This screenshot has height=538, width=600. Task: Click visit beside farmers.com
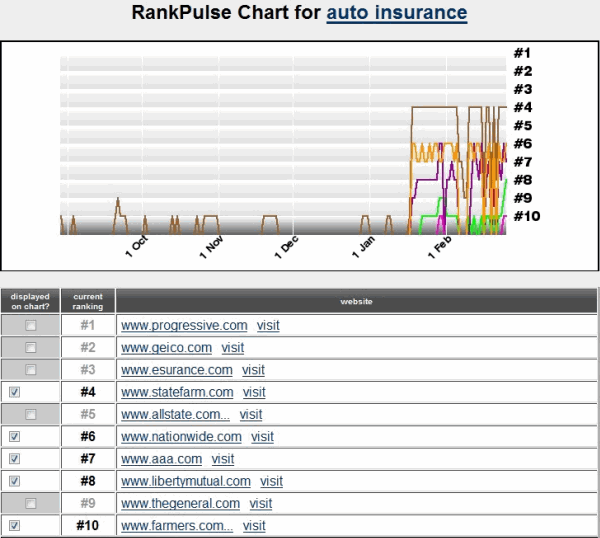(x=254, y=526)
